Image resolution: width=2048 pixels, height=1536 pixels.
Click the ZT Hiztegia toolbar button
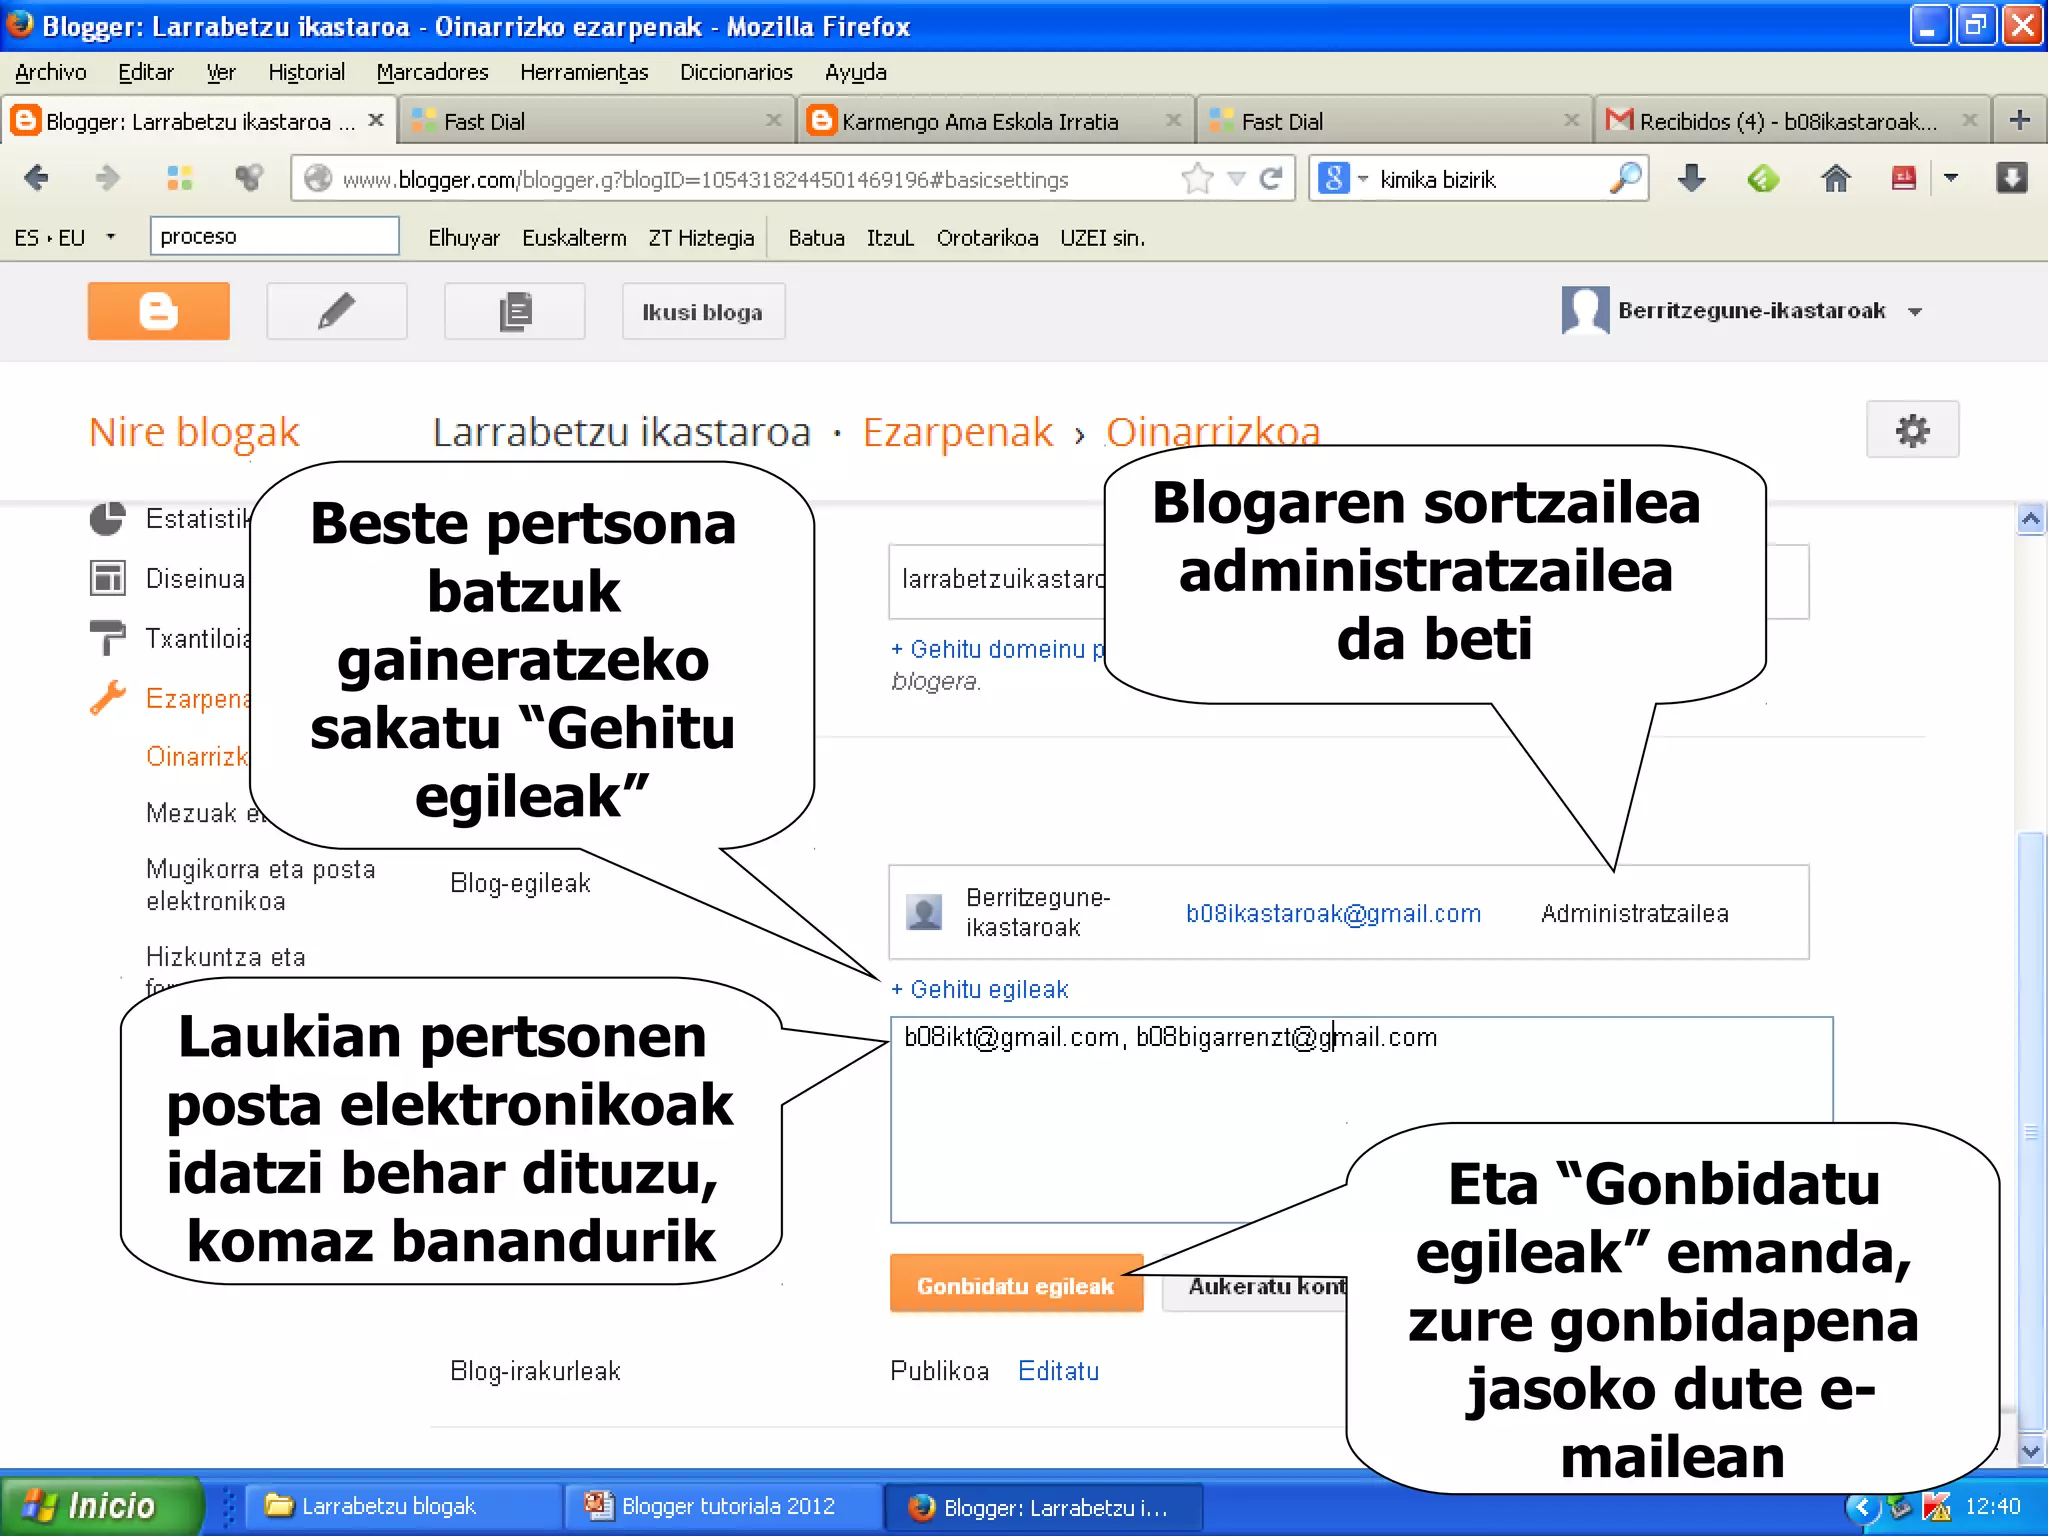point(701,237)
